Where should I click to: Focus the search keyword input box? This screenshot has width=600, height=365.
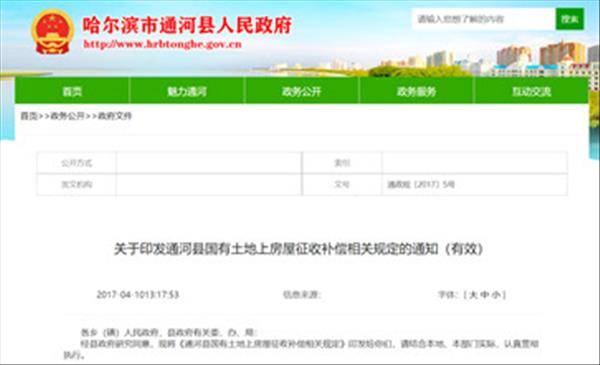point(484,19)
